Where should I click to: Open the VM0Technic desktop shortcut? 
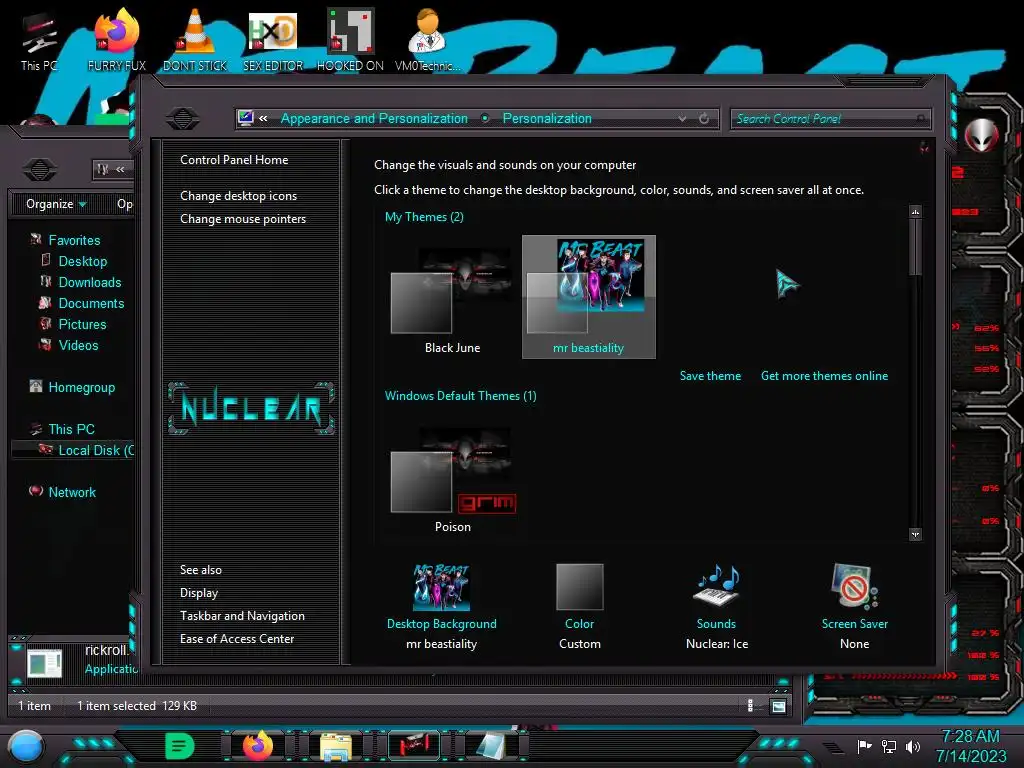tap(428, 40)
